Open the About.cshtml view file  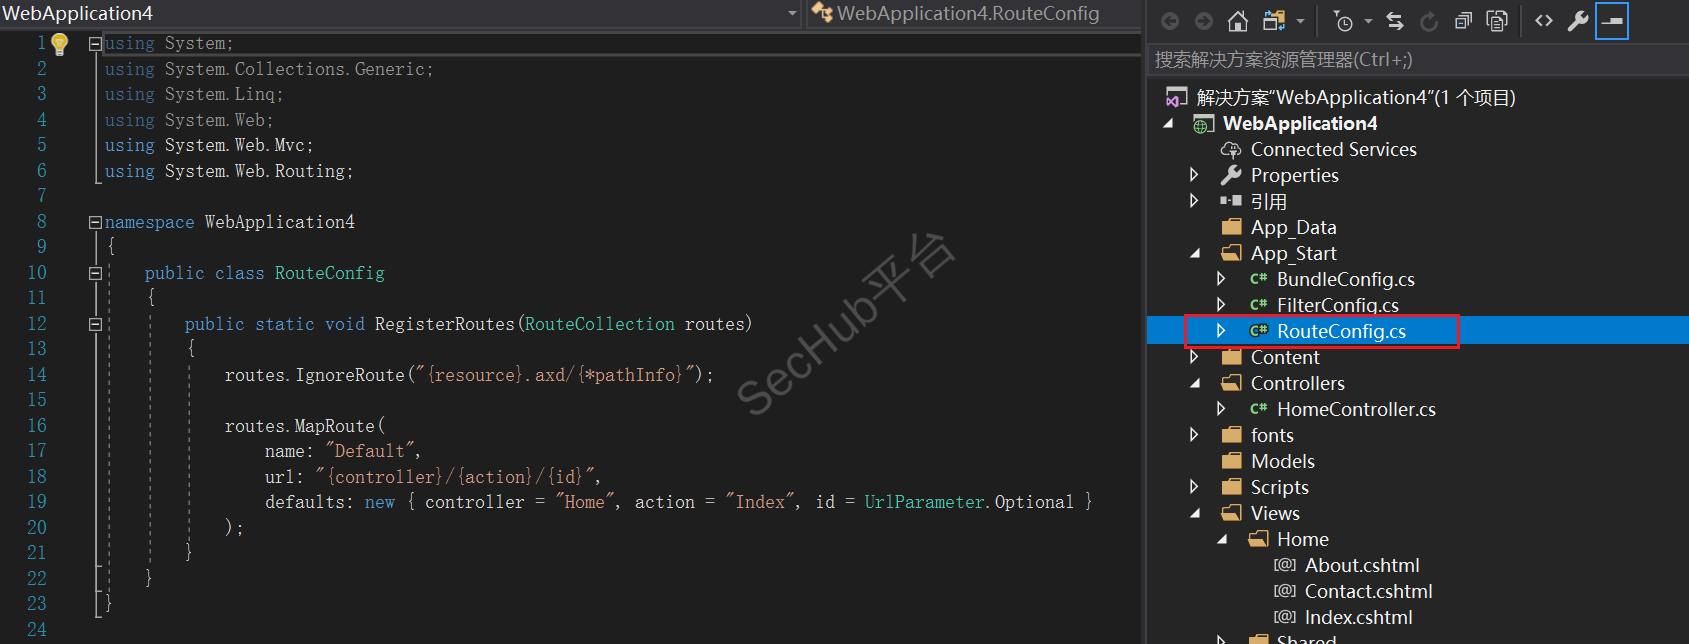1361,565
